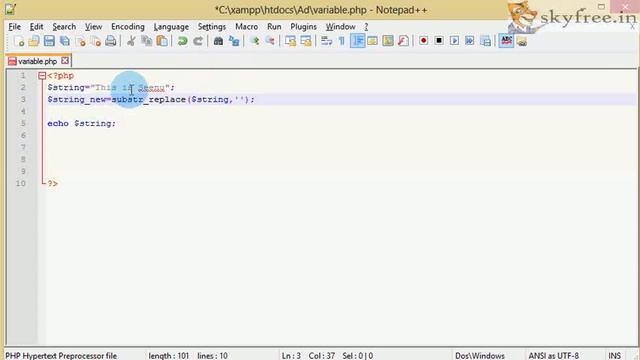The width and height of the screenshot is (640, 360).
Task: Play back the recorded macro icon
Action: [x=454, y=41]
